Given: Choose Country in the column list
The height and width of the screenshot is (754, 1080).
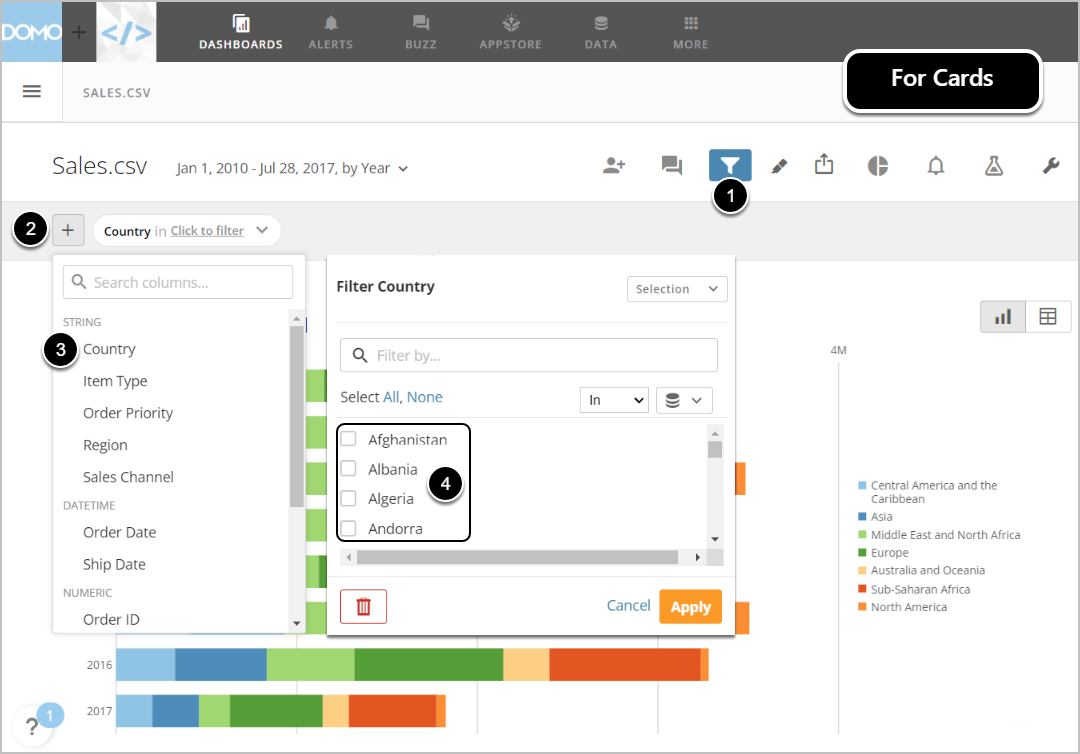Looking at the screenshot, I should pyautogui.click(x=109, y=349).
